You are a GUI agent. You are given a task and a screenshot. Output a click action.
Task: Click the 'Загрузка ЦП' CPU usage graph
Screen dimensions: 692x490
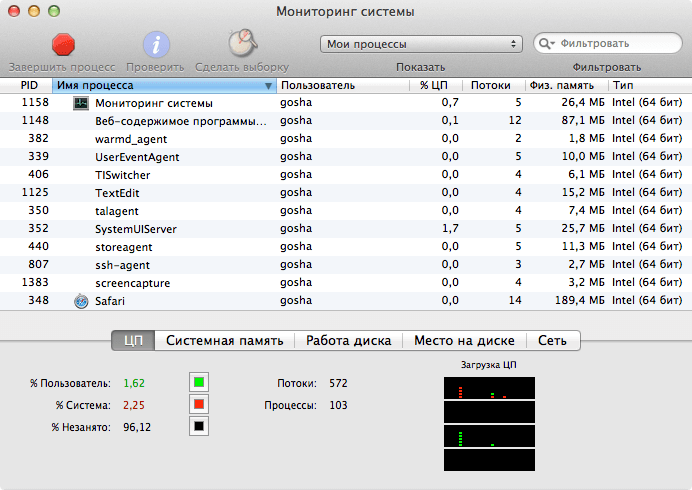click(x=489, y=424)
